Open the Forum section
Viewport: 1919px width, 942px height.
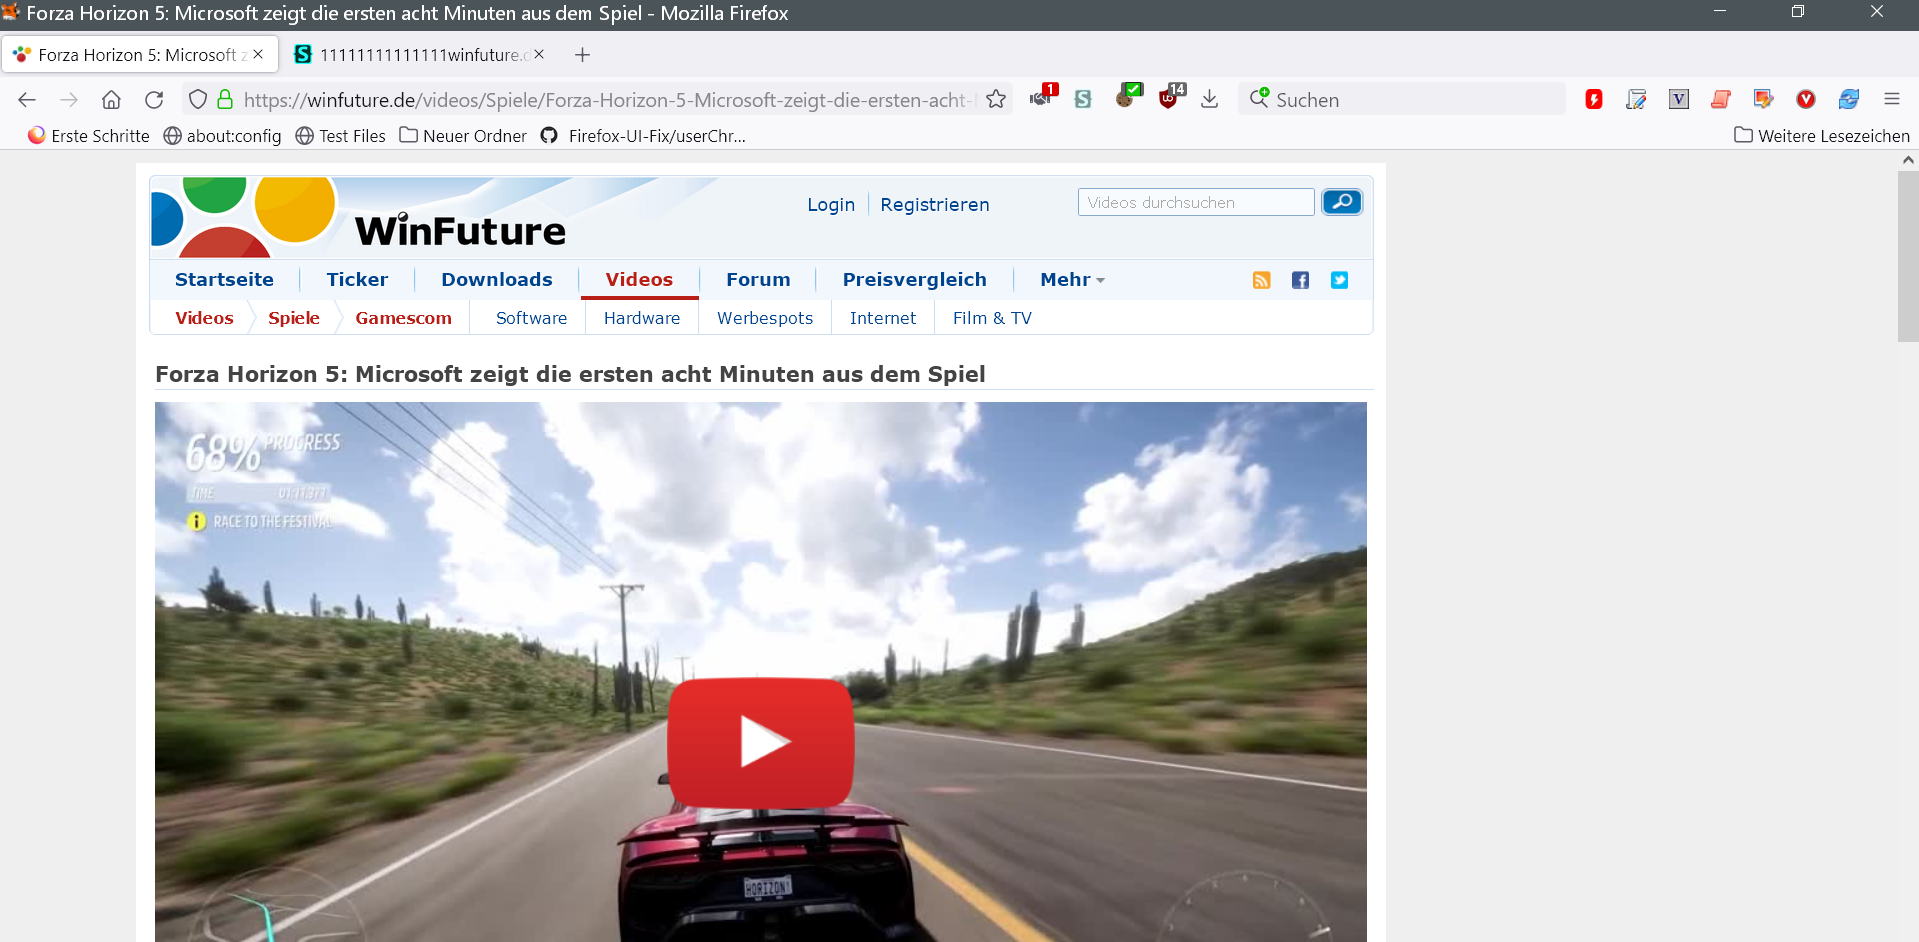(x=758, y=280)
